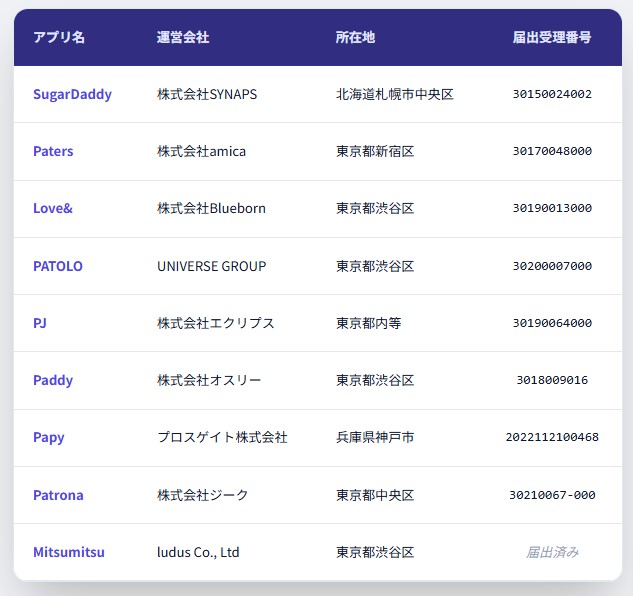Click the 所在地 column header
Image resolution: width=633 pixels, height=596 pixels.
[x=355, y=37]
